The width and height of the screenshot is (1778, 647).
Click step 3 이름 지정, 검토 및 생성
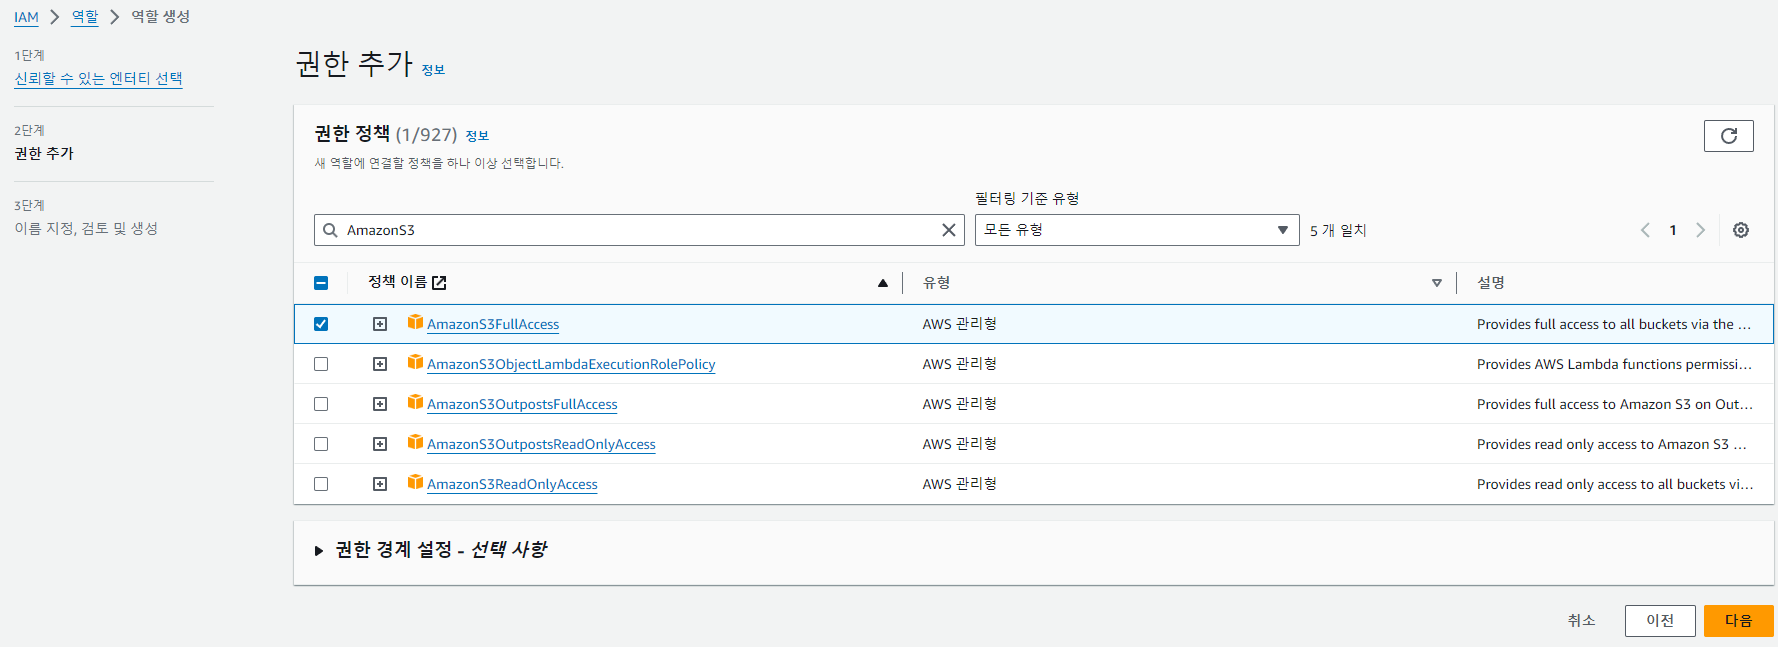click(x=86, y=228)
